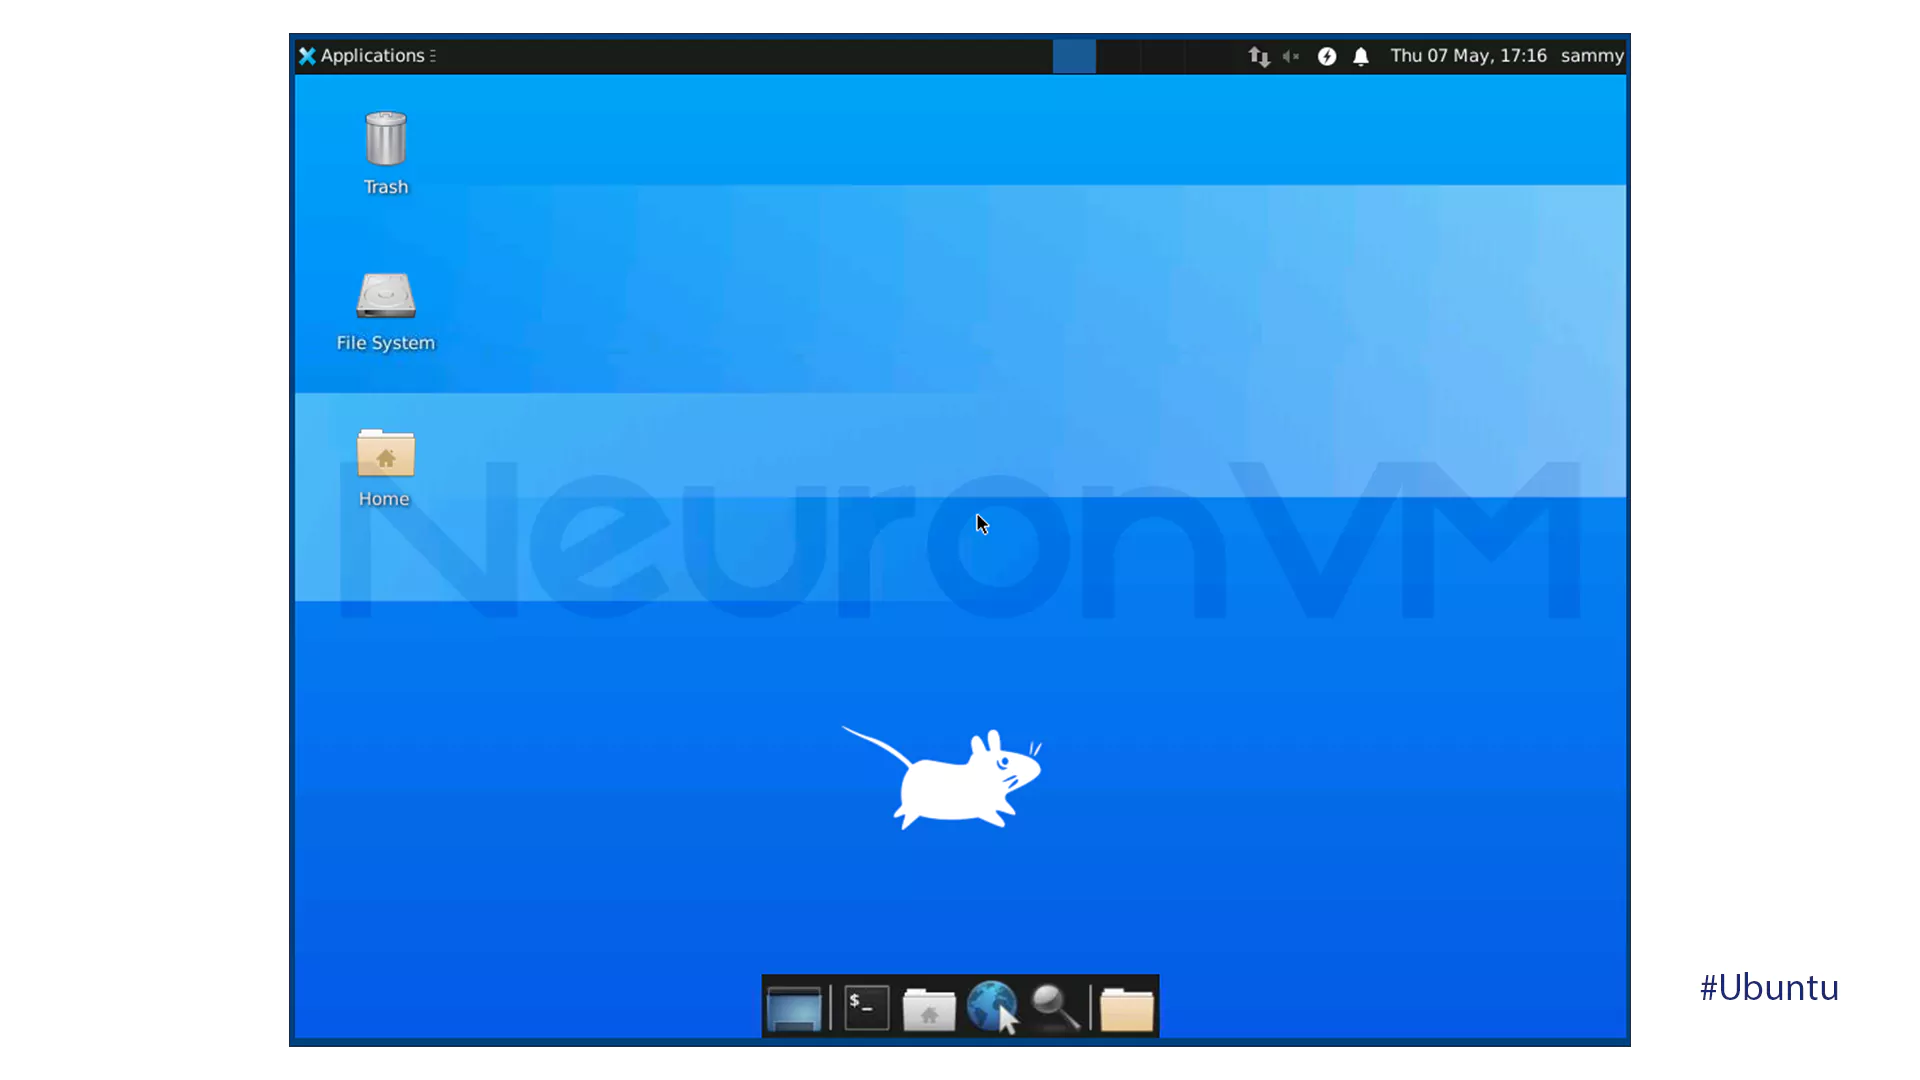Click the clock showing Thu 07 May, 17:16
Viewport: 1920px width, 1080px height.
(x=1468, y=56)
